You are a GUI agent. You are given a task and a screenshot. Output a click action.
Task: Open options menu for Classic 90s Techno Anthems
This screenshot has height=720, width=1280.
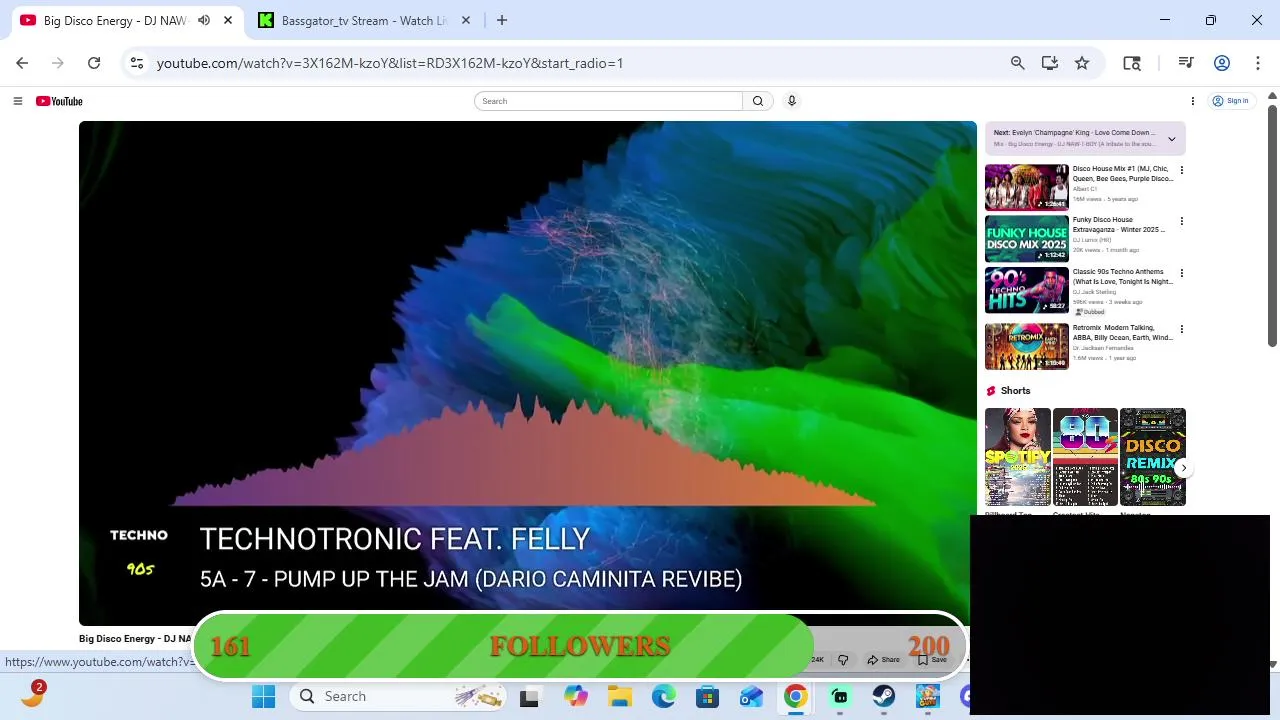coord(1182,273)
